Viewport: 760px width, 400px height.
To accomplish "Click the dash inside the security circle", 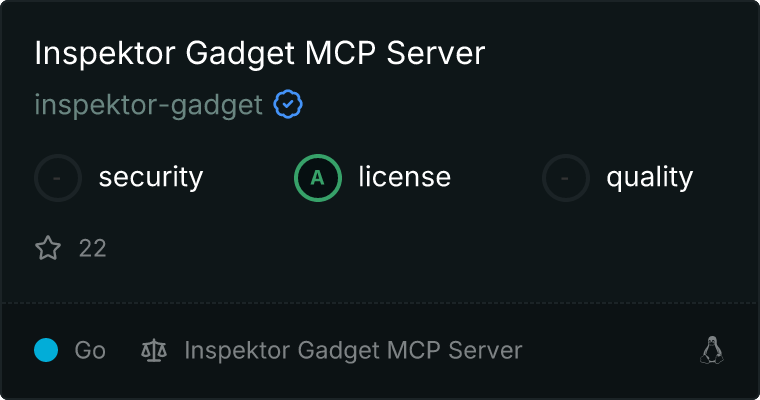I will [x=57, y=178].
